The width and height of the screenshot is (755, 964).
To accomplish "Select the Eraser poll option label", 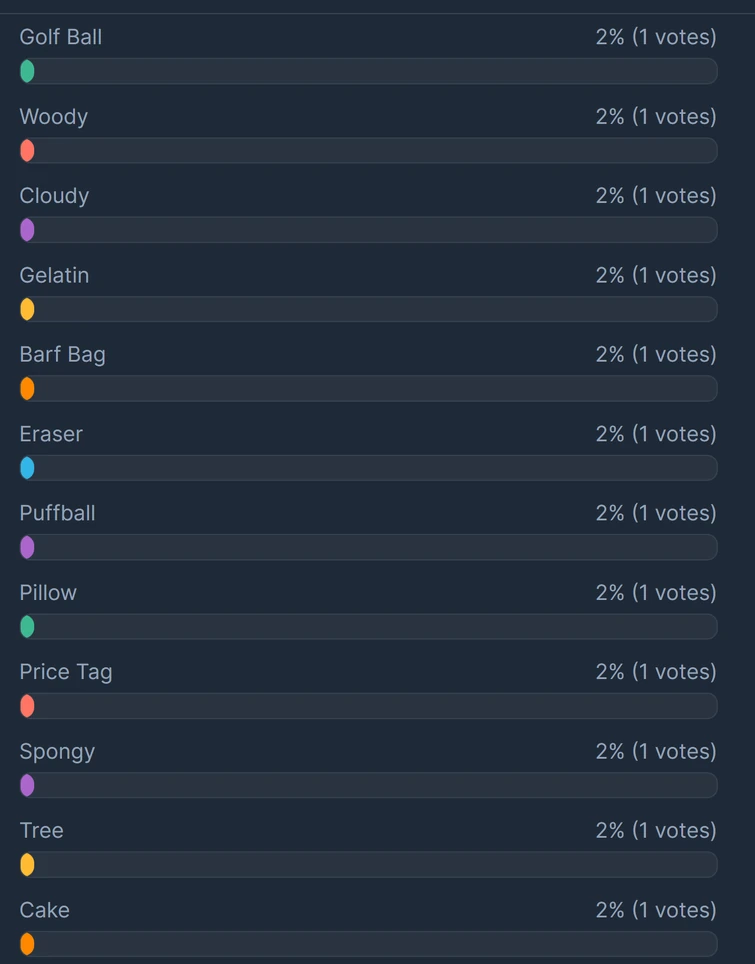I will pos(51,434).
